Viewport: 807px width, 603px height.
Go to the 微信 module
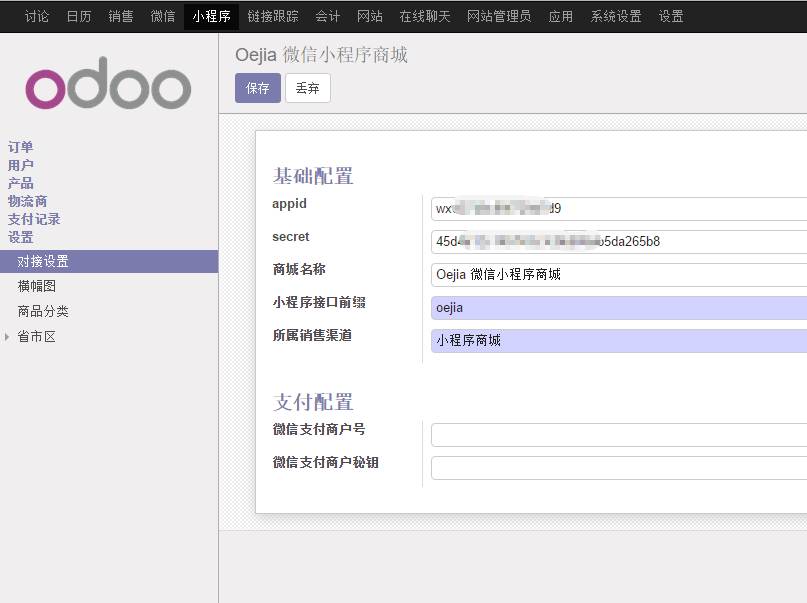pos(162,16)
